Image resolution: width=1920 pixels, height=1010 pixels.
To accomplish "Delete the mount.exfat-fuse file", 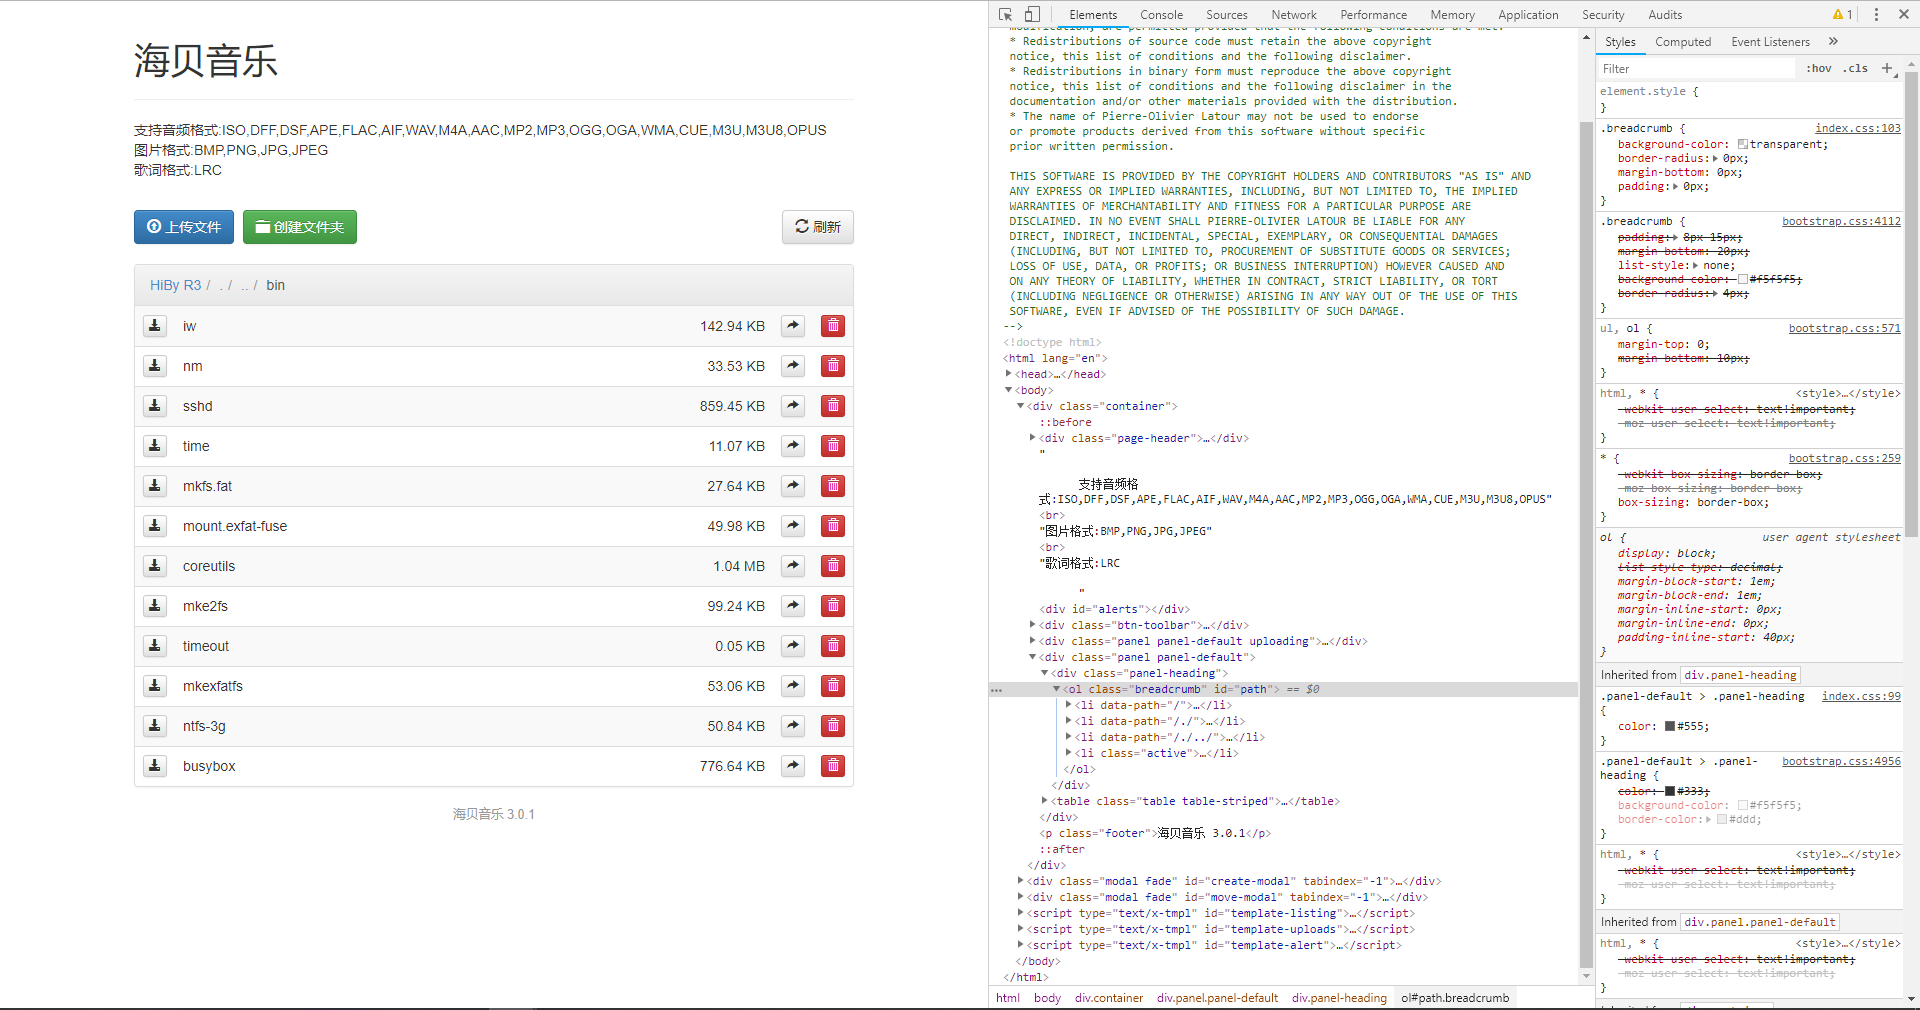I will 833,526.
